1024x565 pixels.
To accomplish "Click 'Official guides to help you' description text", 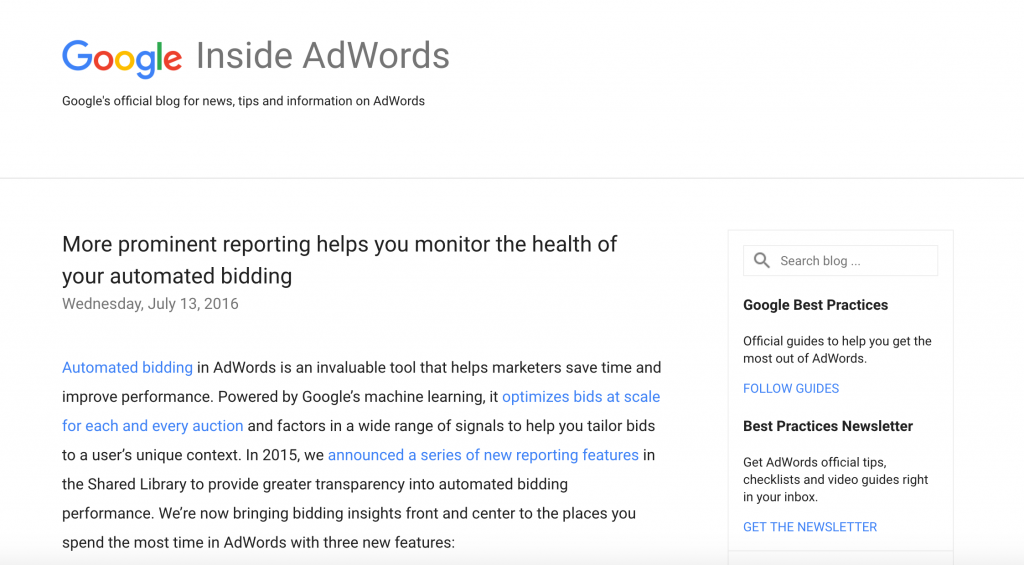I will [x=837, y=349].
